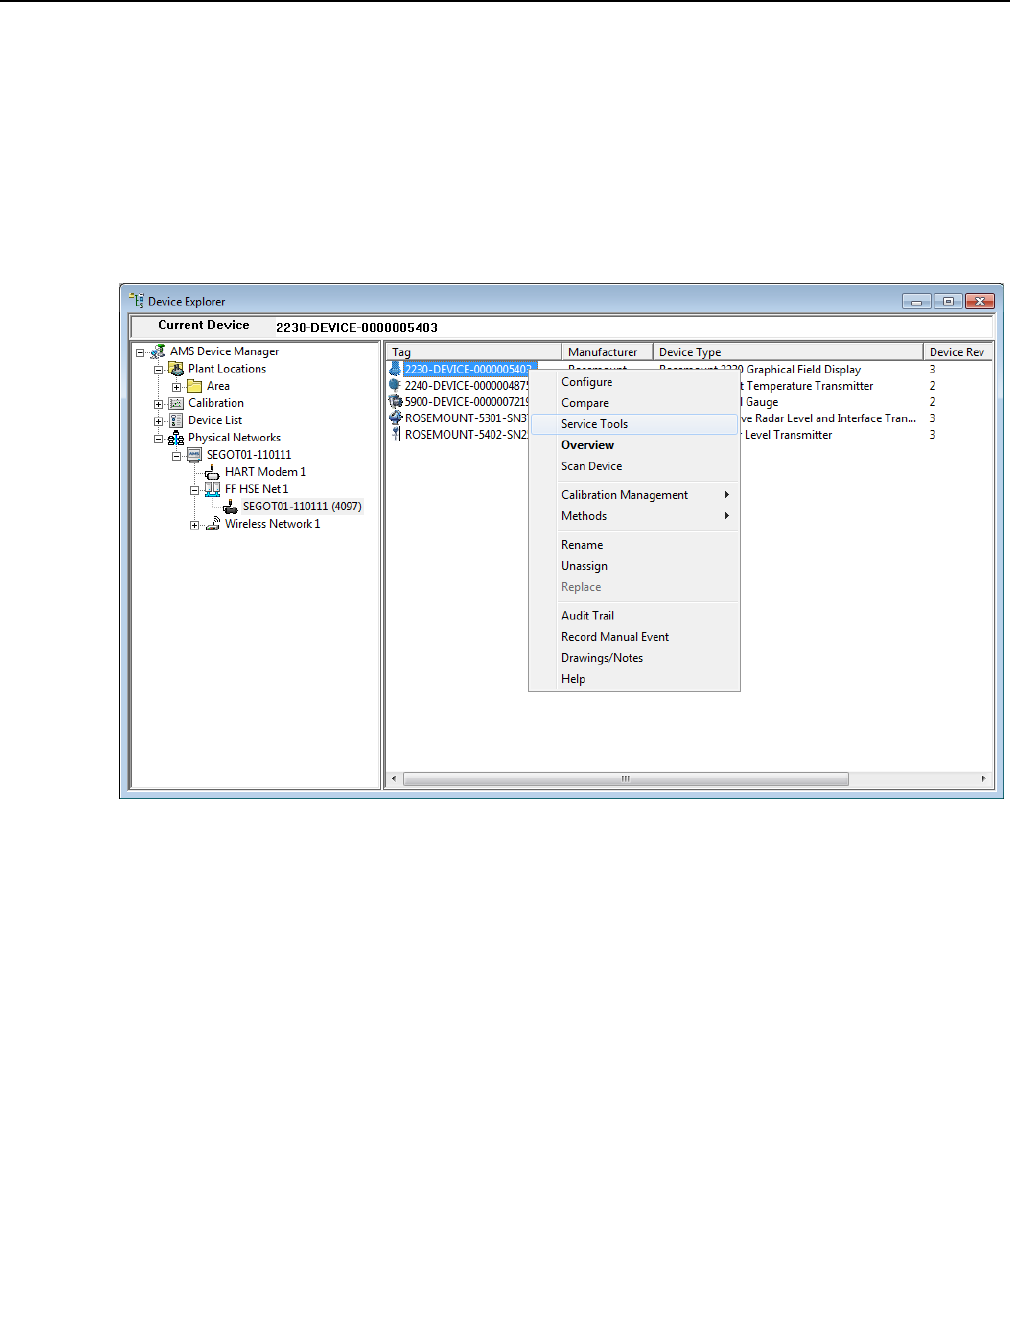Click the SEGOT01-110111 (4097) device icon
Viewport: 1028px width, 1322px height.
click(x=230, y=507)
